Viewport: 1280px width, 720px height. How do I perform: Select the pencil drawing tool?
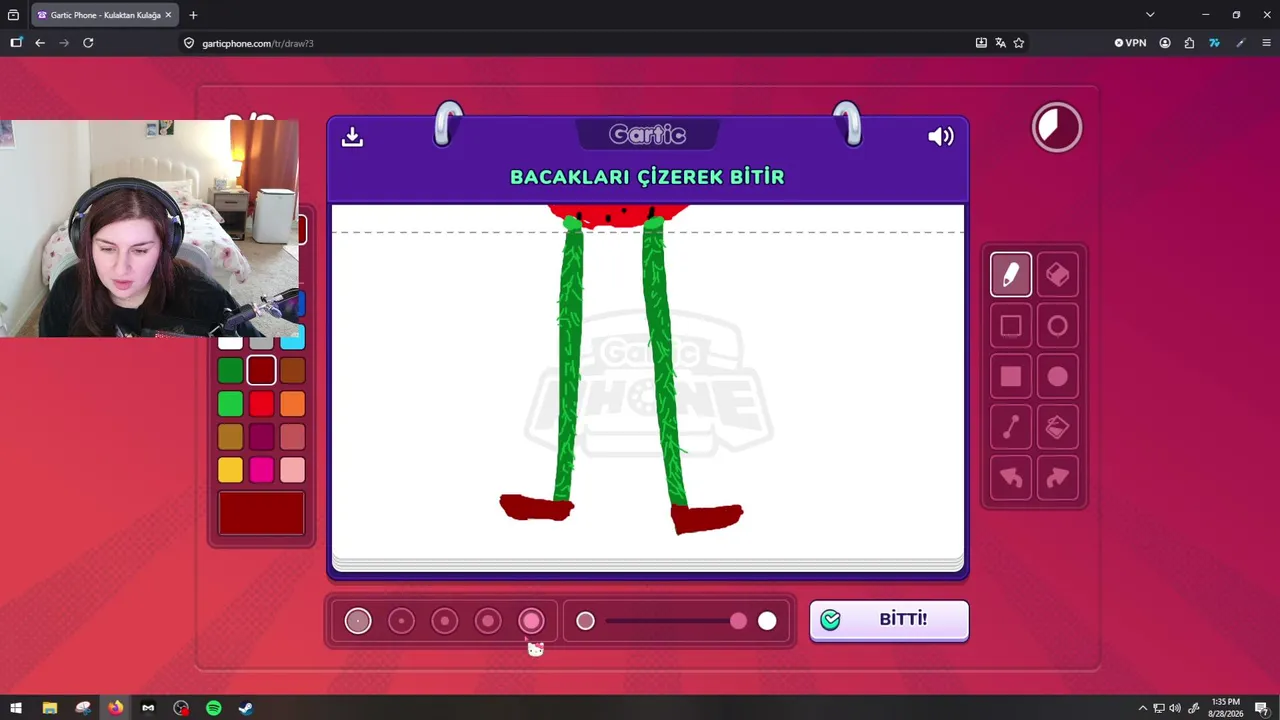pos(1011,275)
